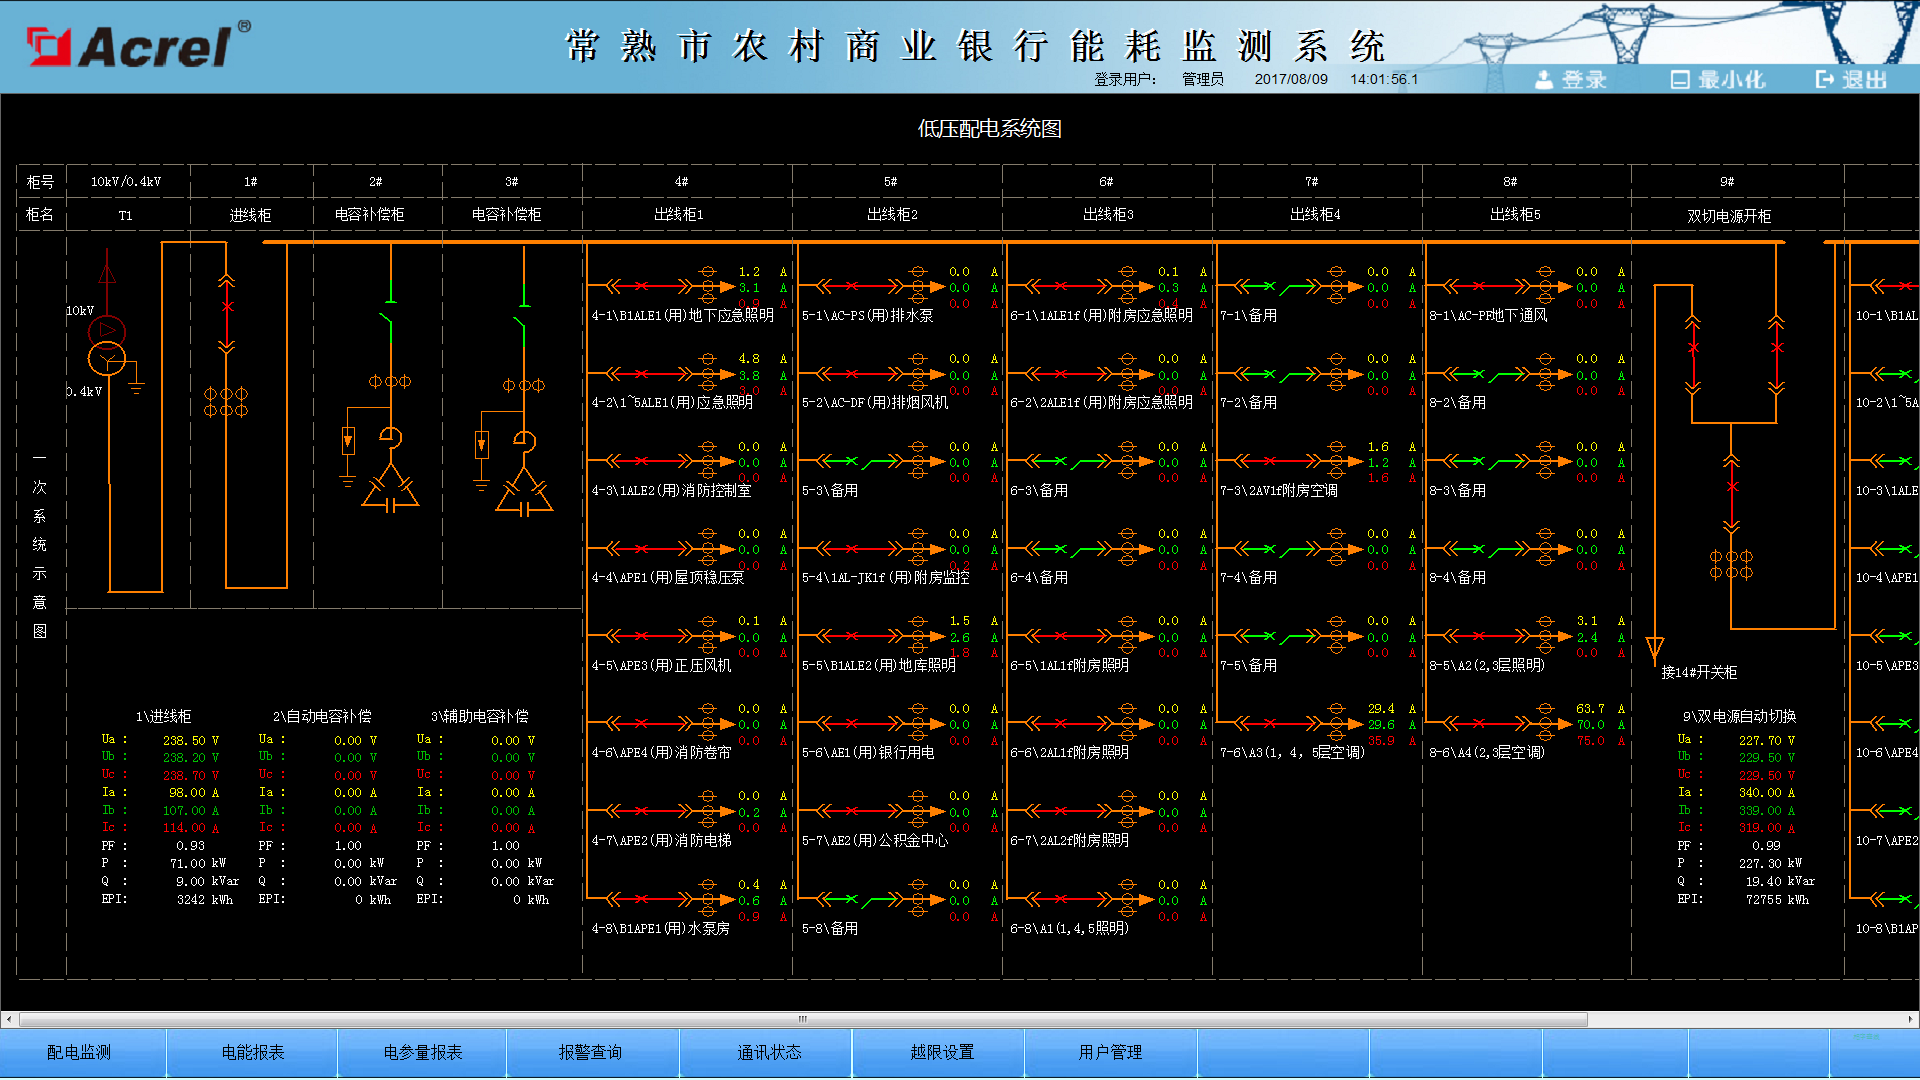Viewport: 1920px width, 1080px height.
Task: Click the horizontal scrollbar thumb
Action: pos(802,1019)
